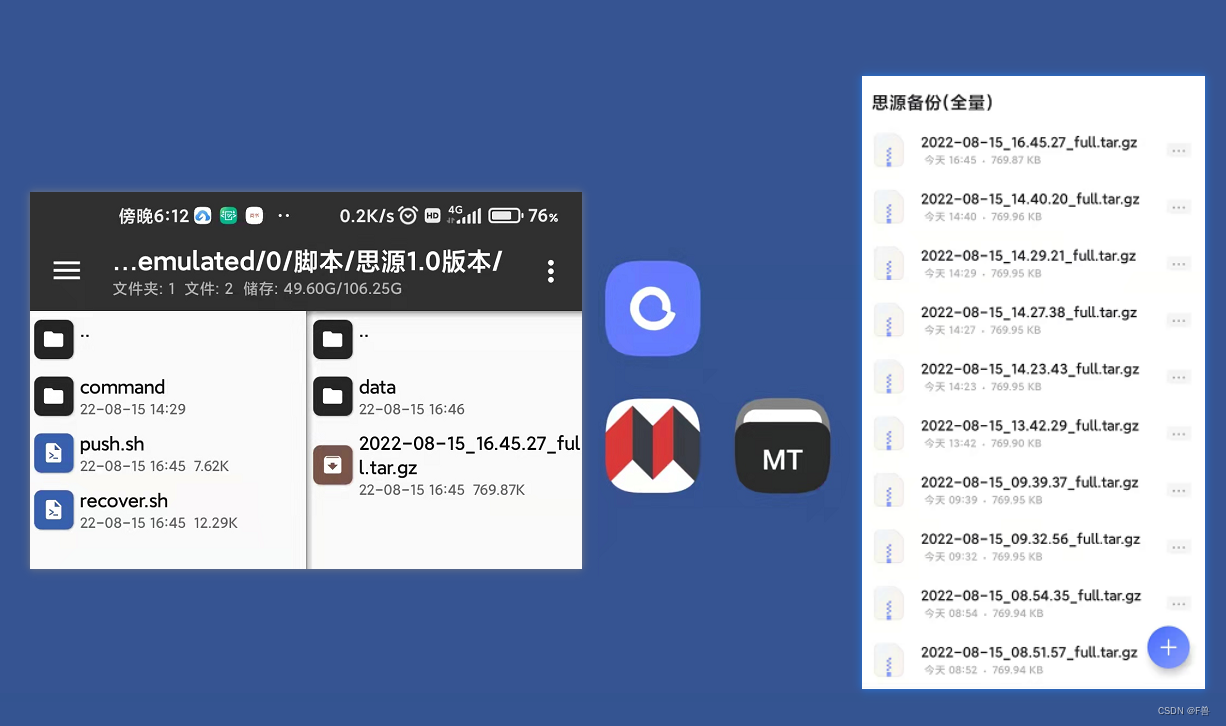Select the path title …emulated/0/脚本/思源1.0版本/
Screen dimensions: 1226x726
click(308, 262)
